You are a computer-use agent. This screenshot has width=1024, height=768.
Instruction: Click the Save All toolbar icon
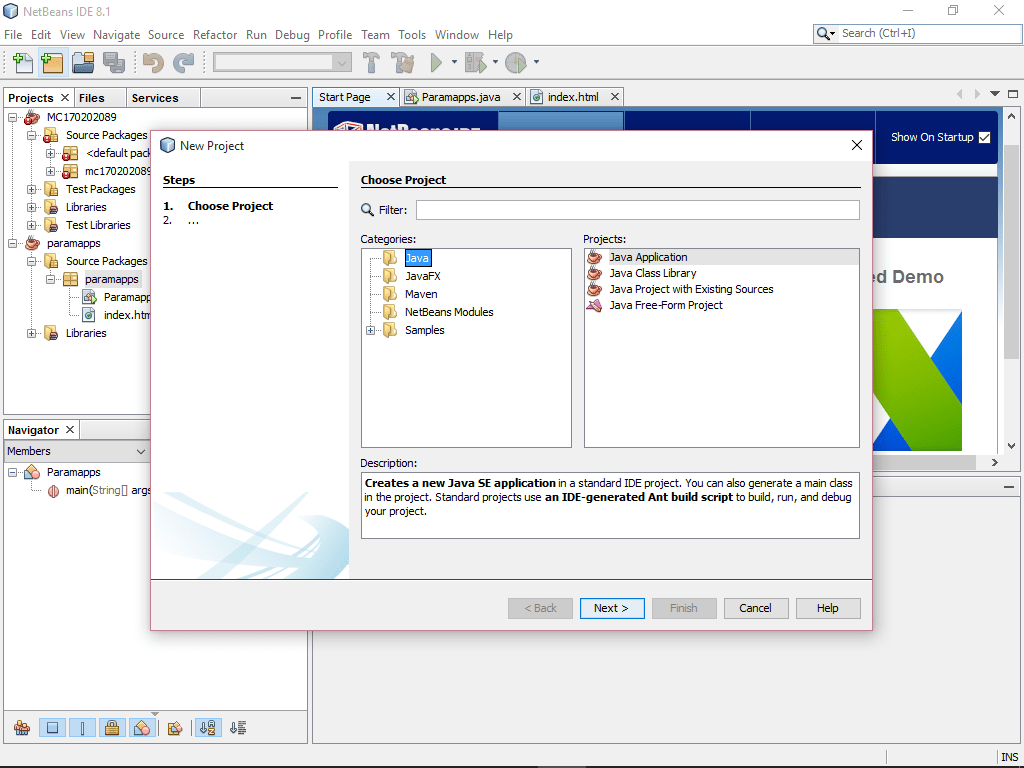(114, 63)
